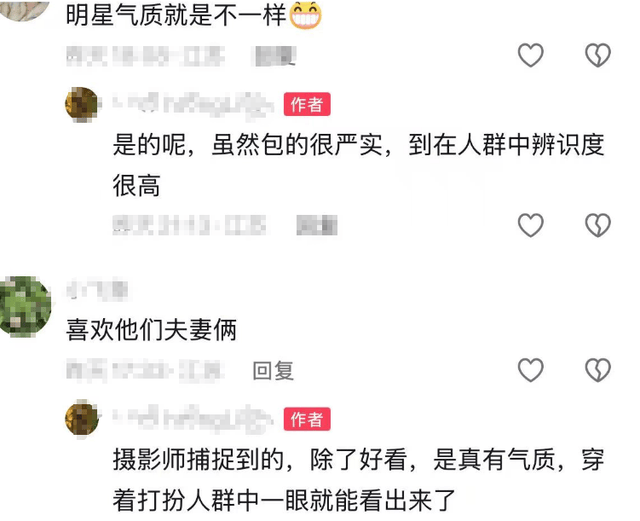This screenshot has height=521, width=640.
Task: Like the 明星气质就是不一样 comment
Action: pos(531,55)
